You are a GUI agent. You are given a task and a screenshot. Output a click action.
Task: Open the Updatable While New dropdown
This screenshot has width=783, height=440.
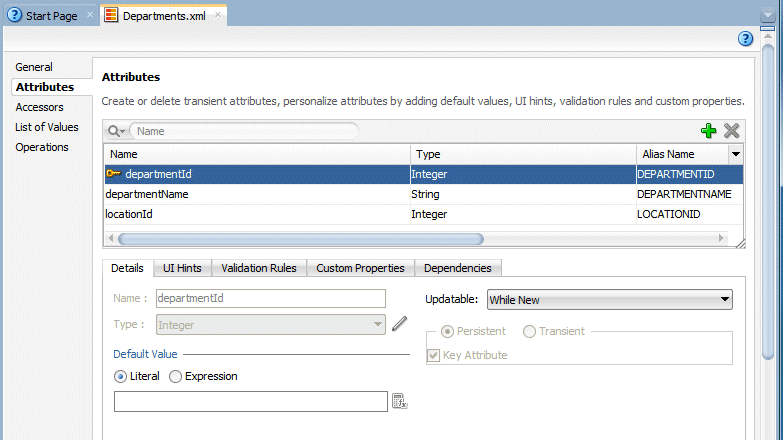coord(610,300)
